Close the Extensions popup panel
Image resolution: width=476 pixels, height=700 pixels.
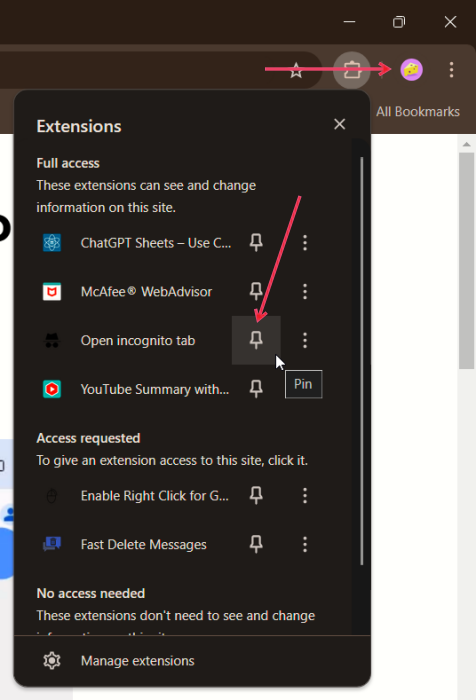(340, 124)
